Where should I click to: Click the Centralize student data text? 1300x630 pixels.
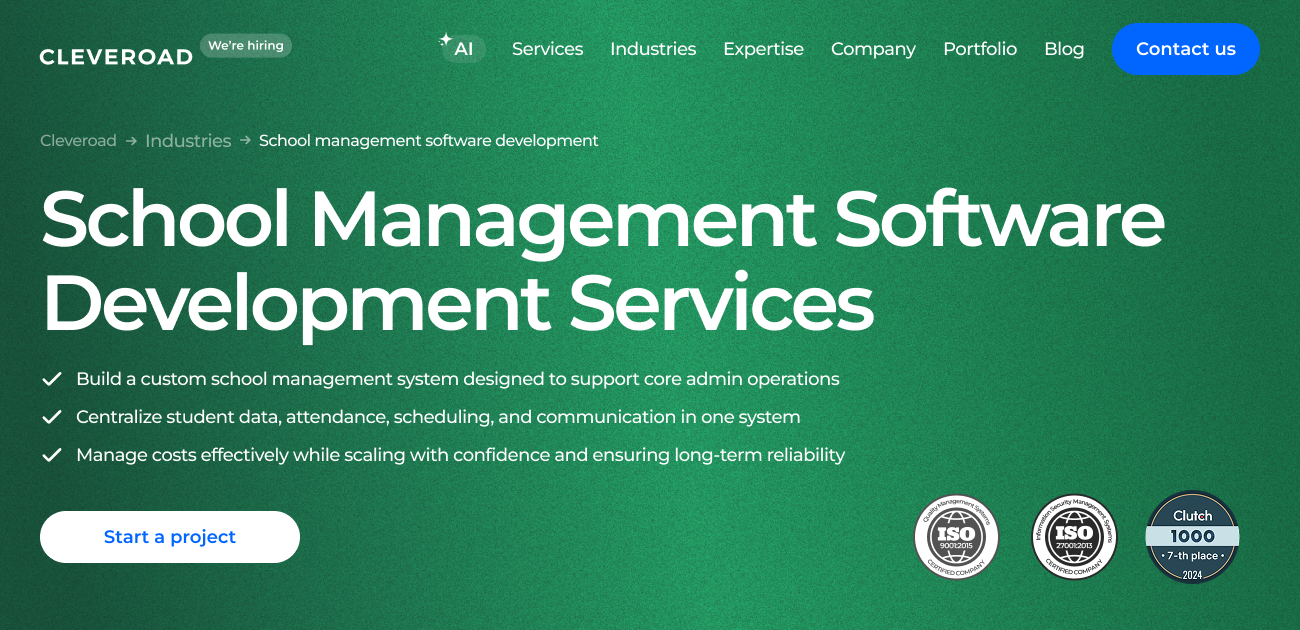438,417
